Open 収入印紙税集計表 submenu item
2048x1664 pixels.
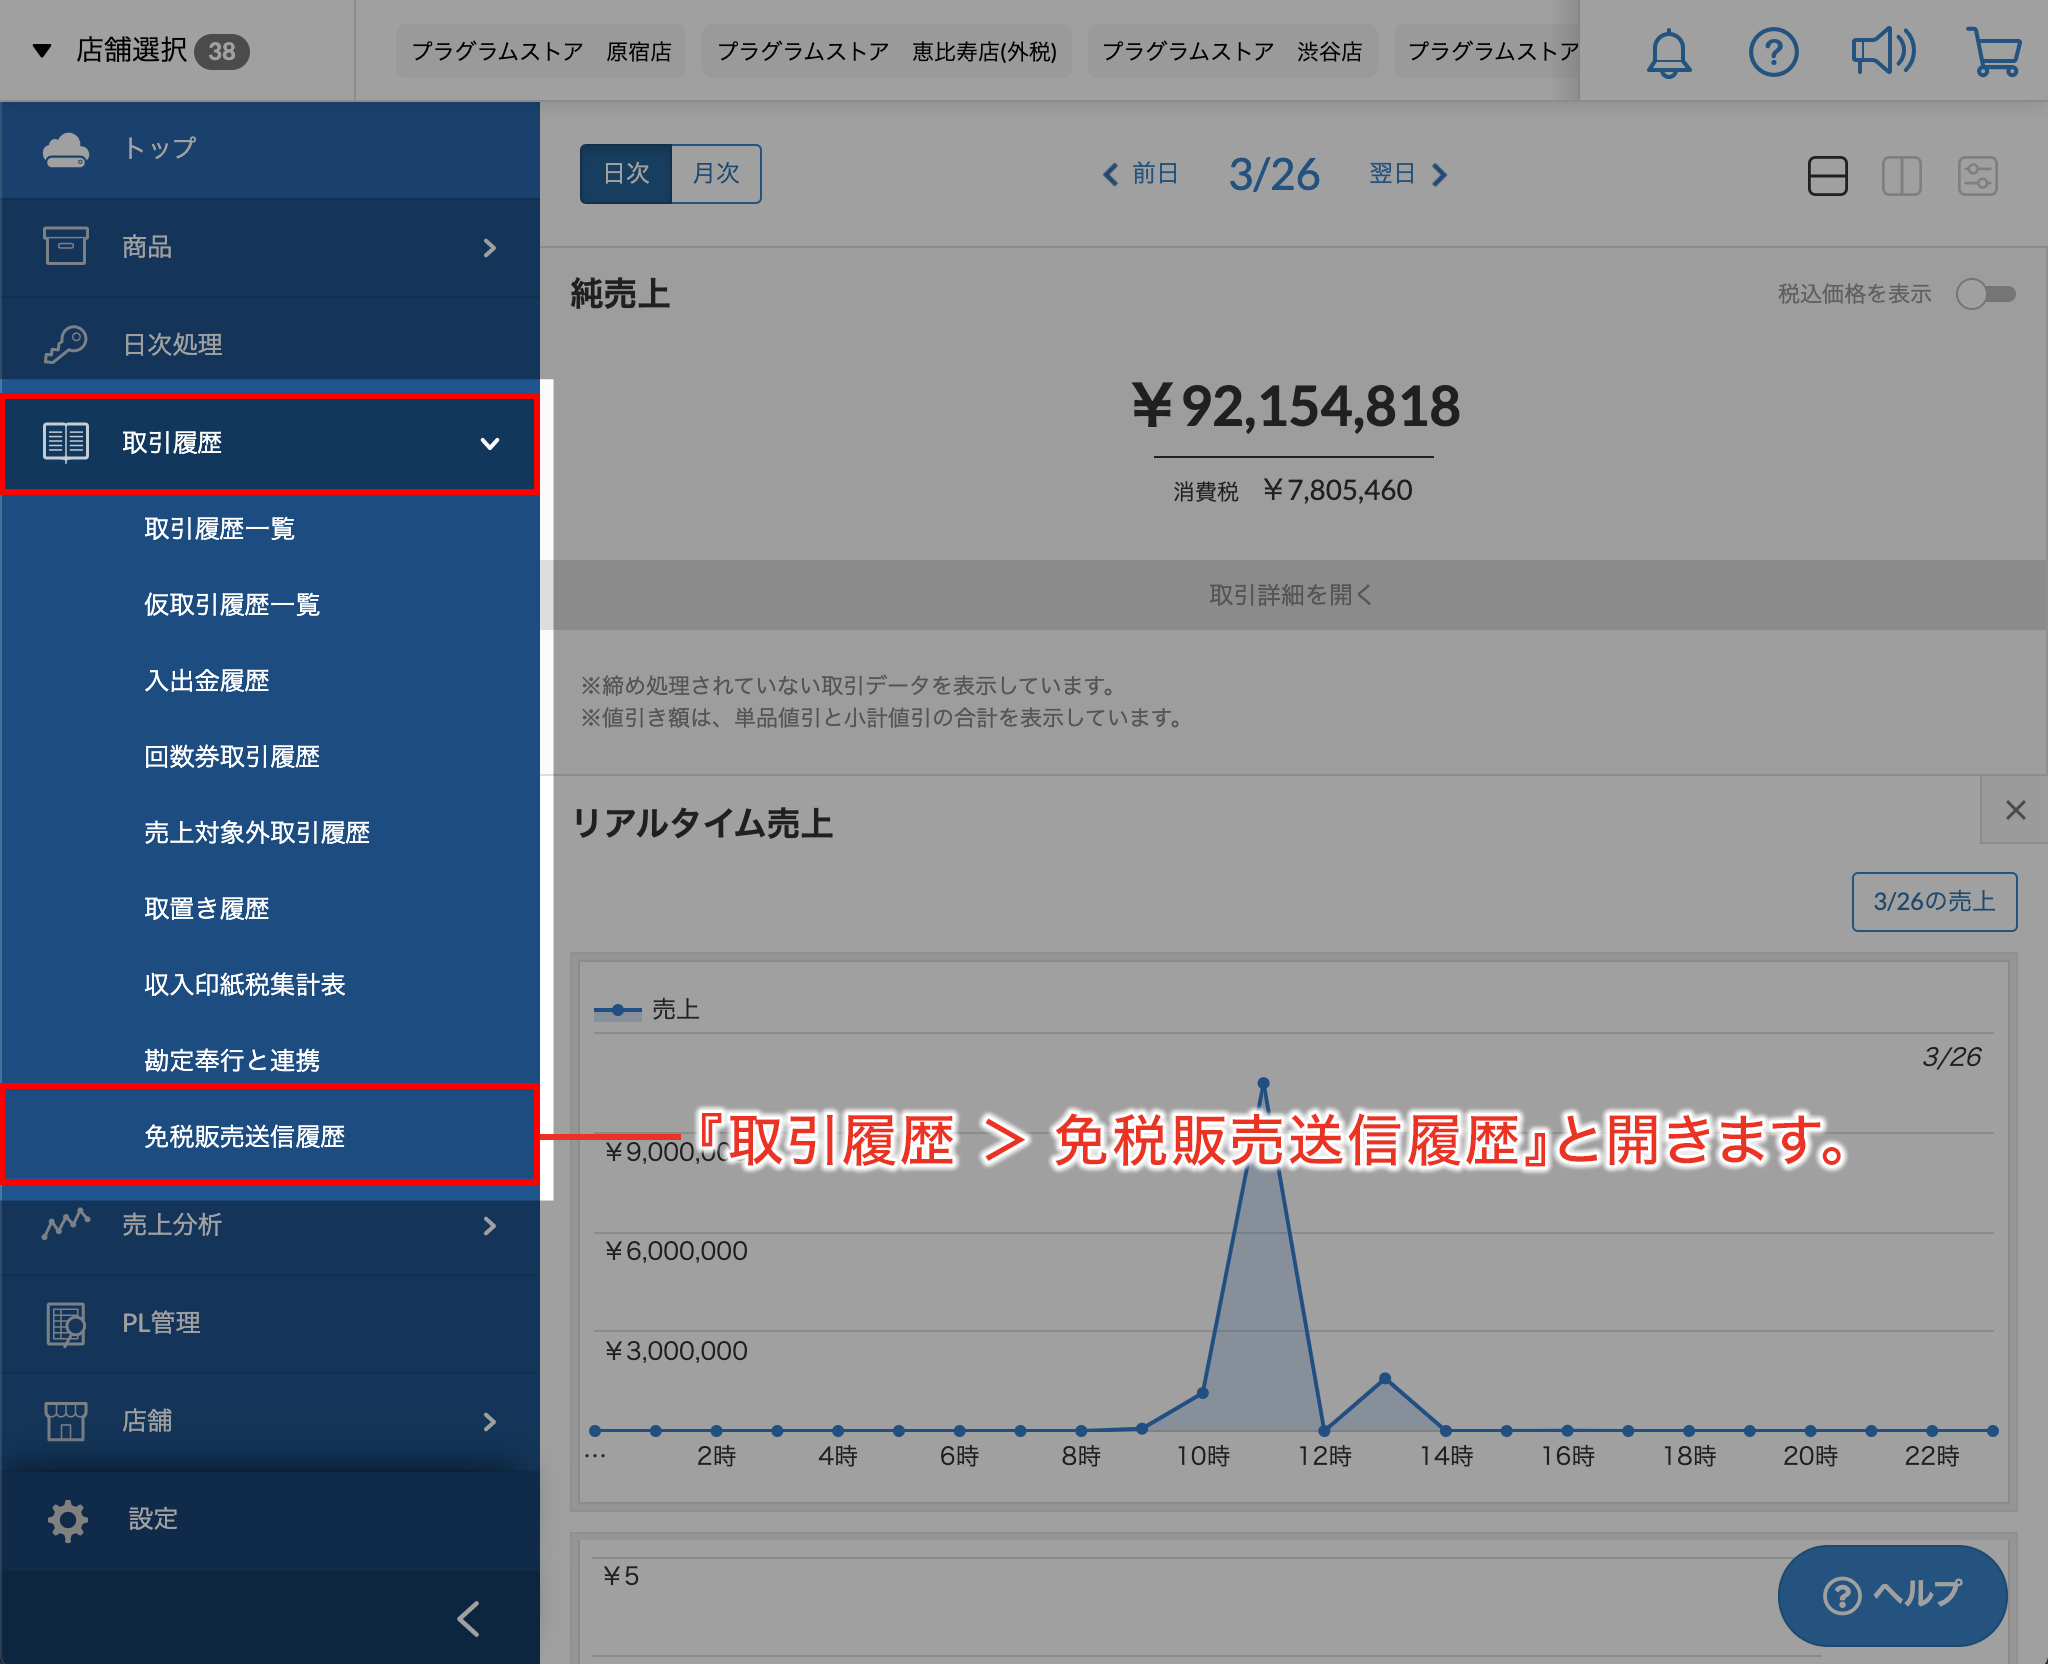tap(244, 984)
